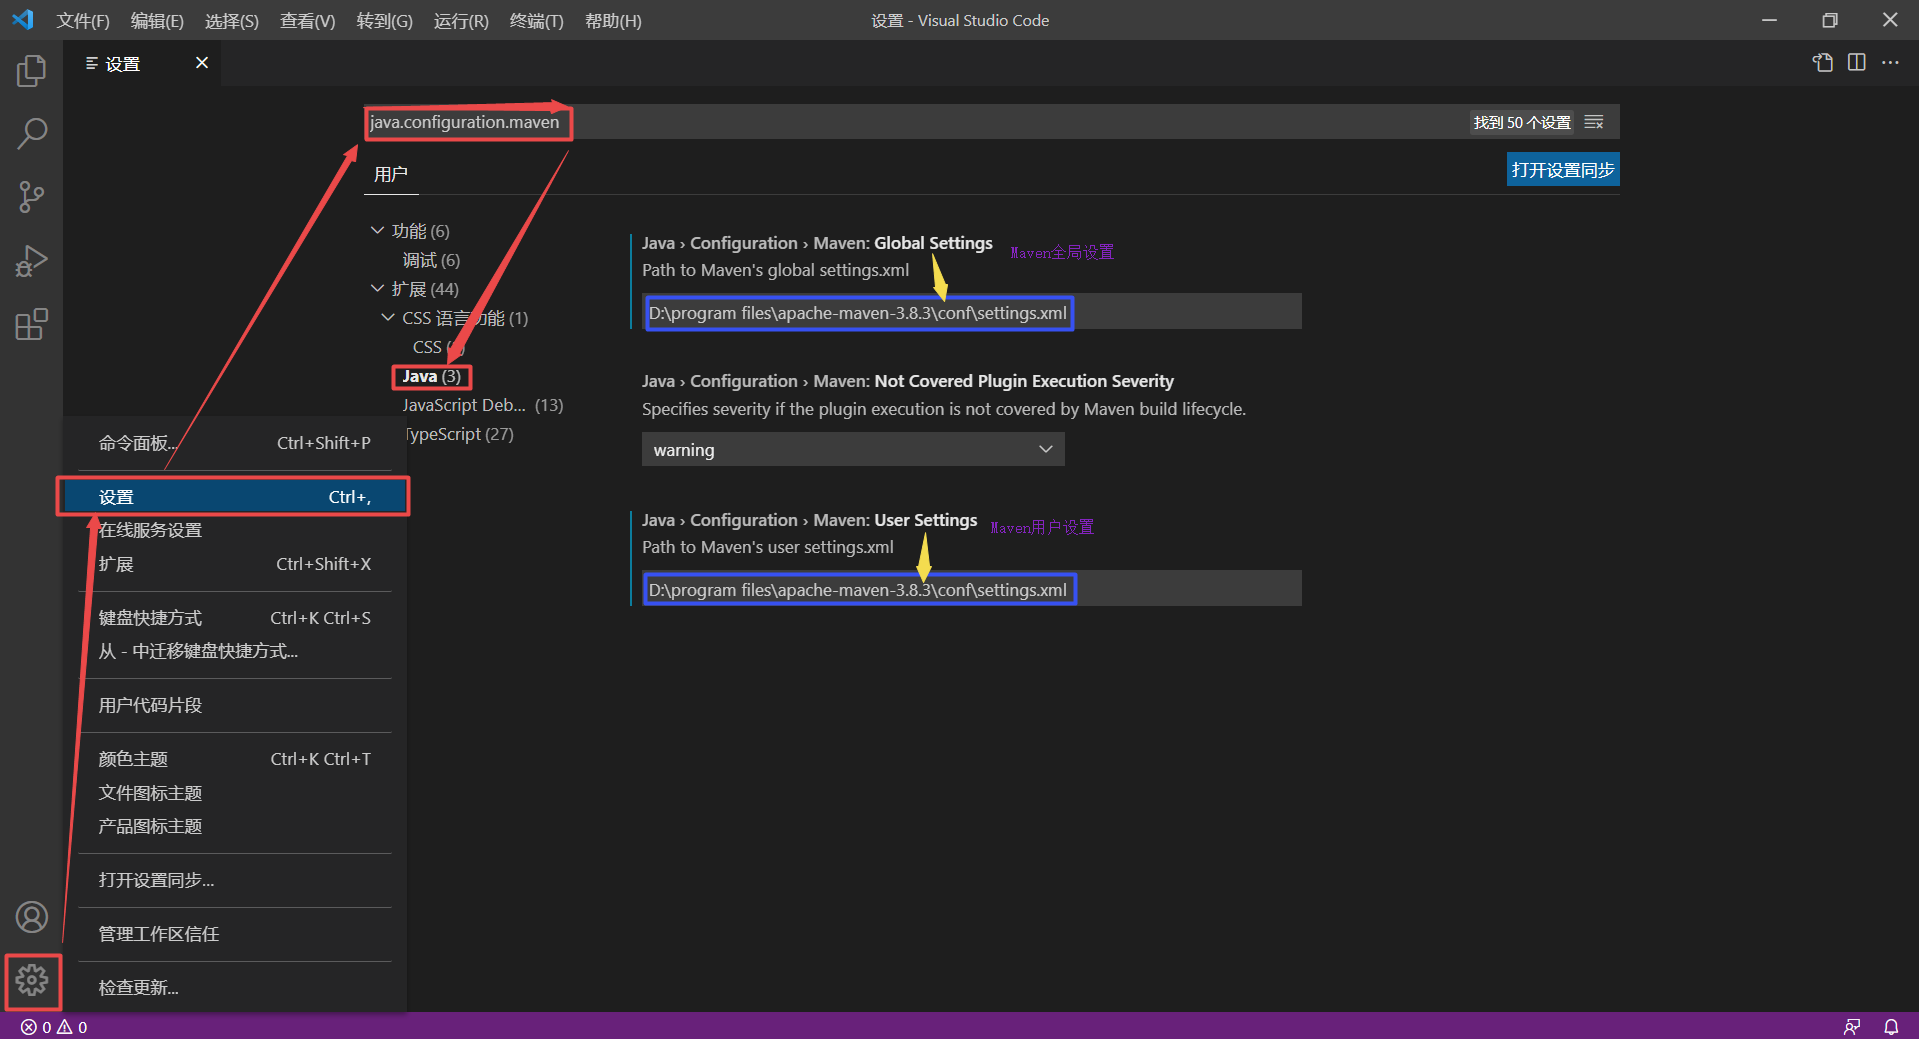This screenshot has height=1039, width=1919.
Task: Select 调试 (6) in settings tree
Action: tap(431, 260)
